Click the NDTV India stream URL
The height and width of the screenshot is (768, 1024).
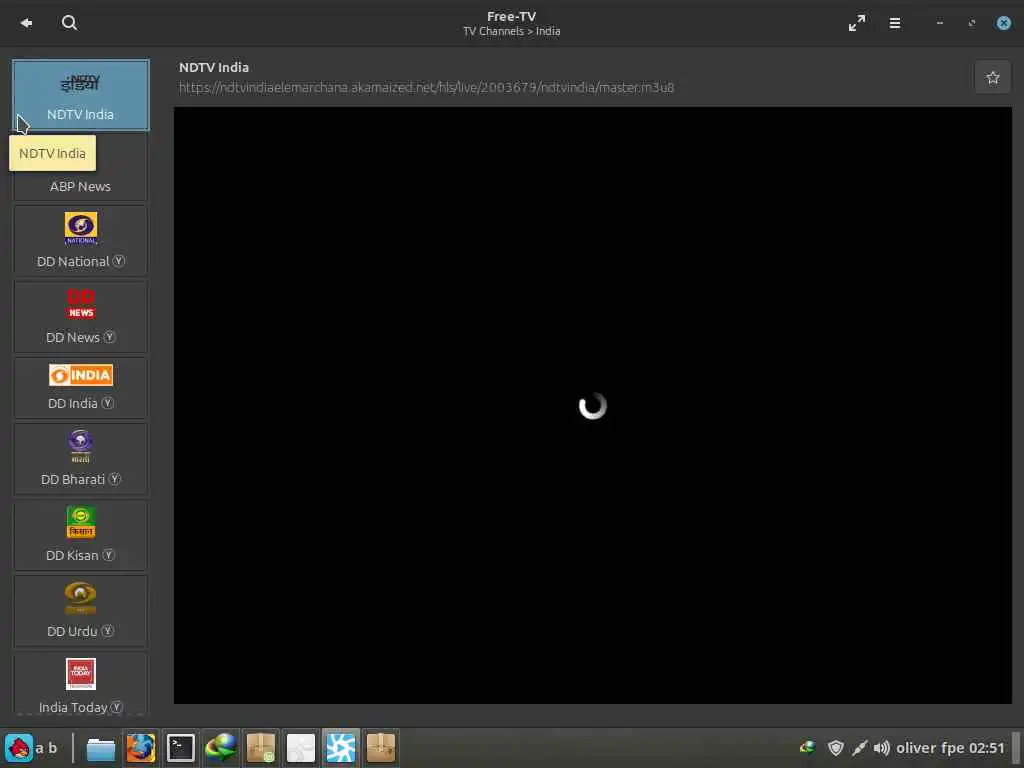coord(426,88)
